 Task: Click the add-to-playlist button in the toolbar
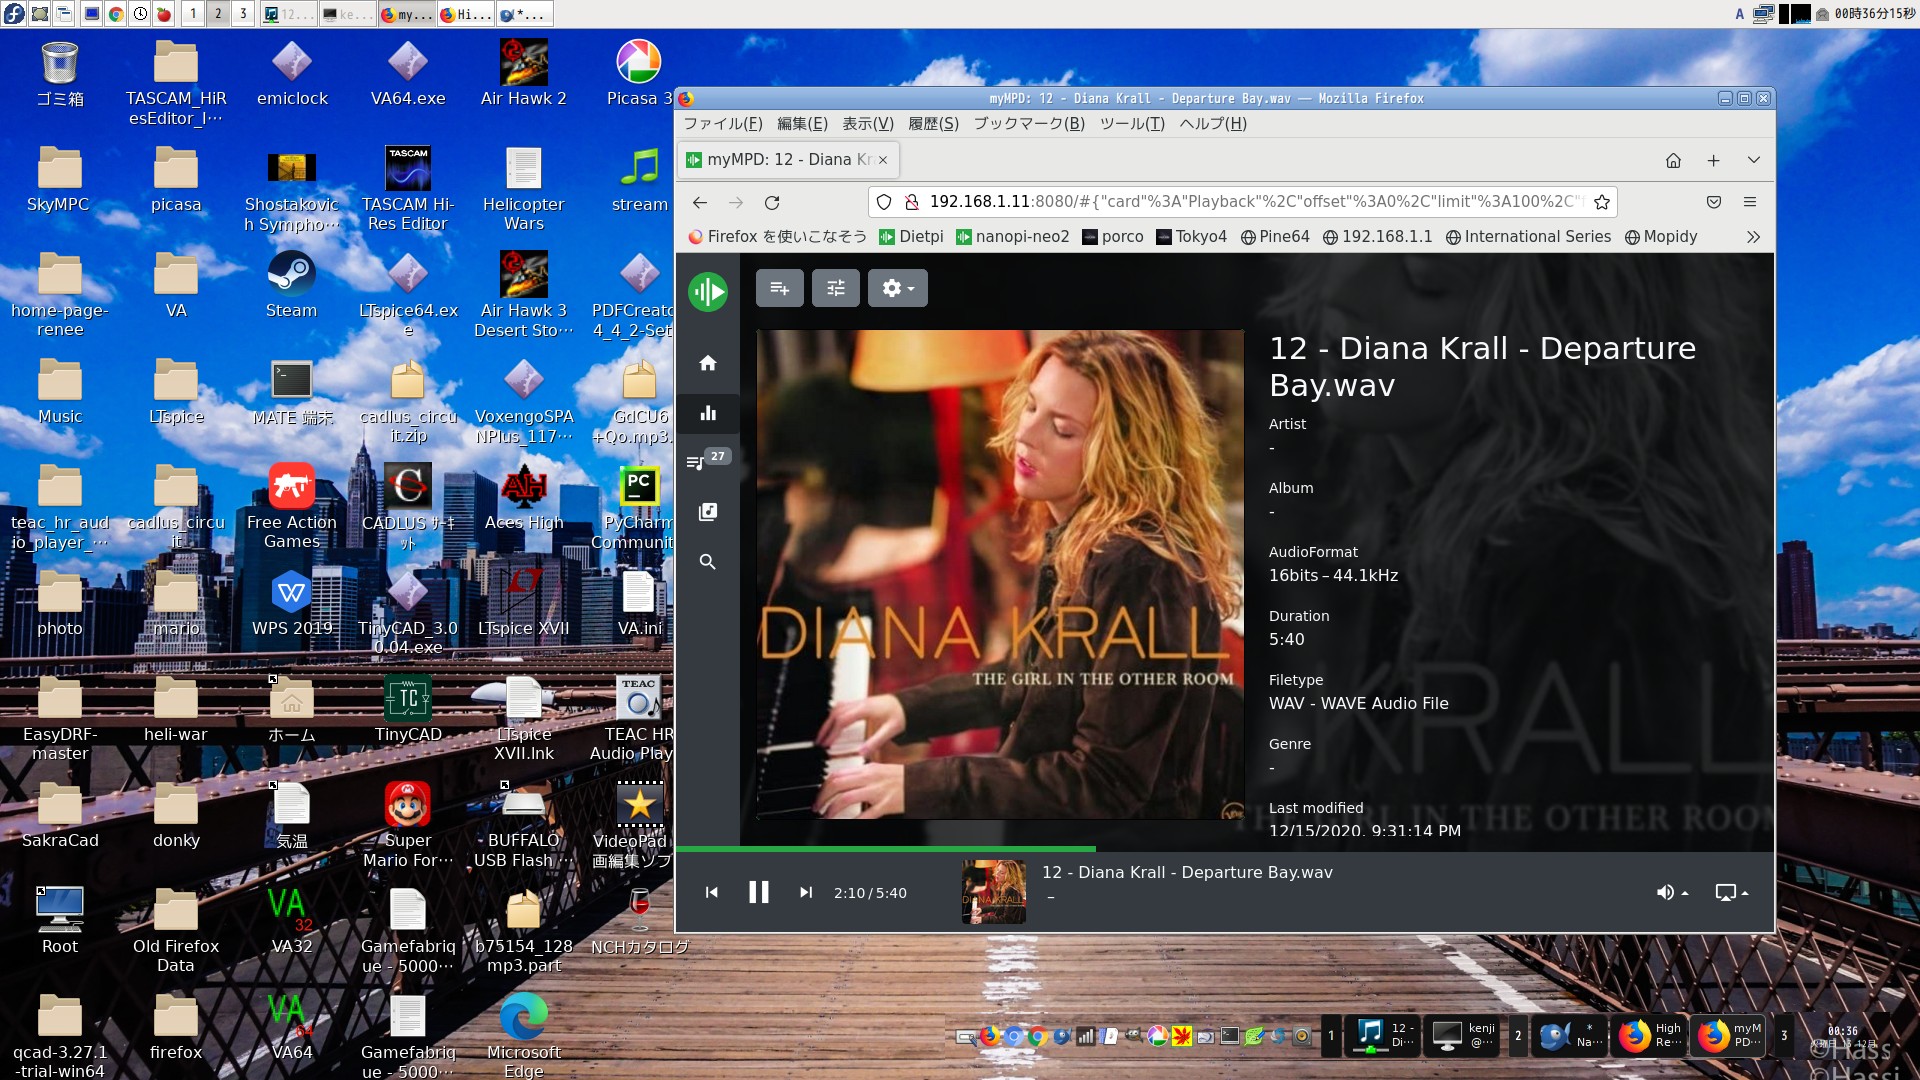point(780,288)
